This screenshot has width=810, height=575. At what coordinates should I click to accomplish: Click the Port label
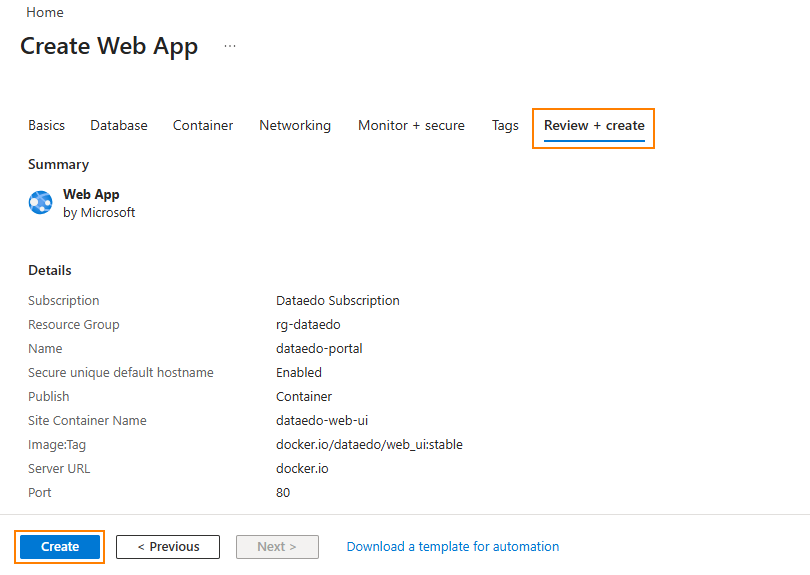click(40, 493)
